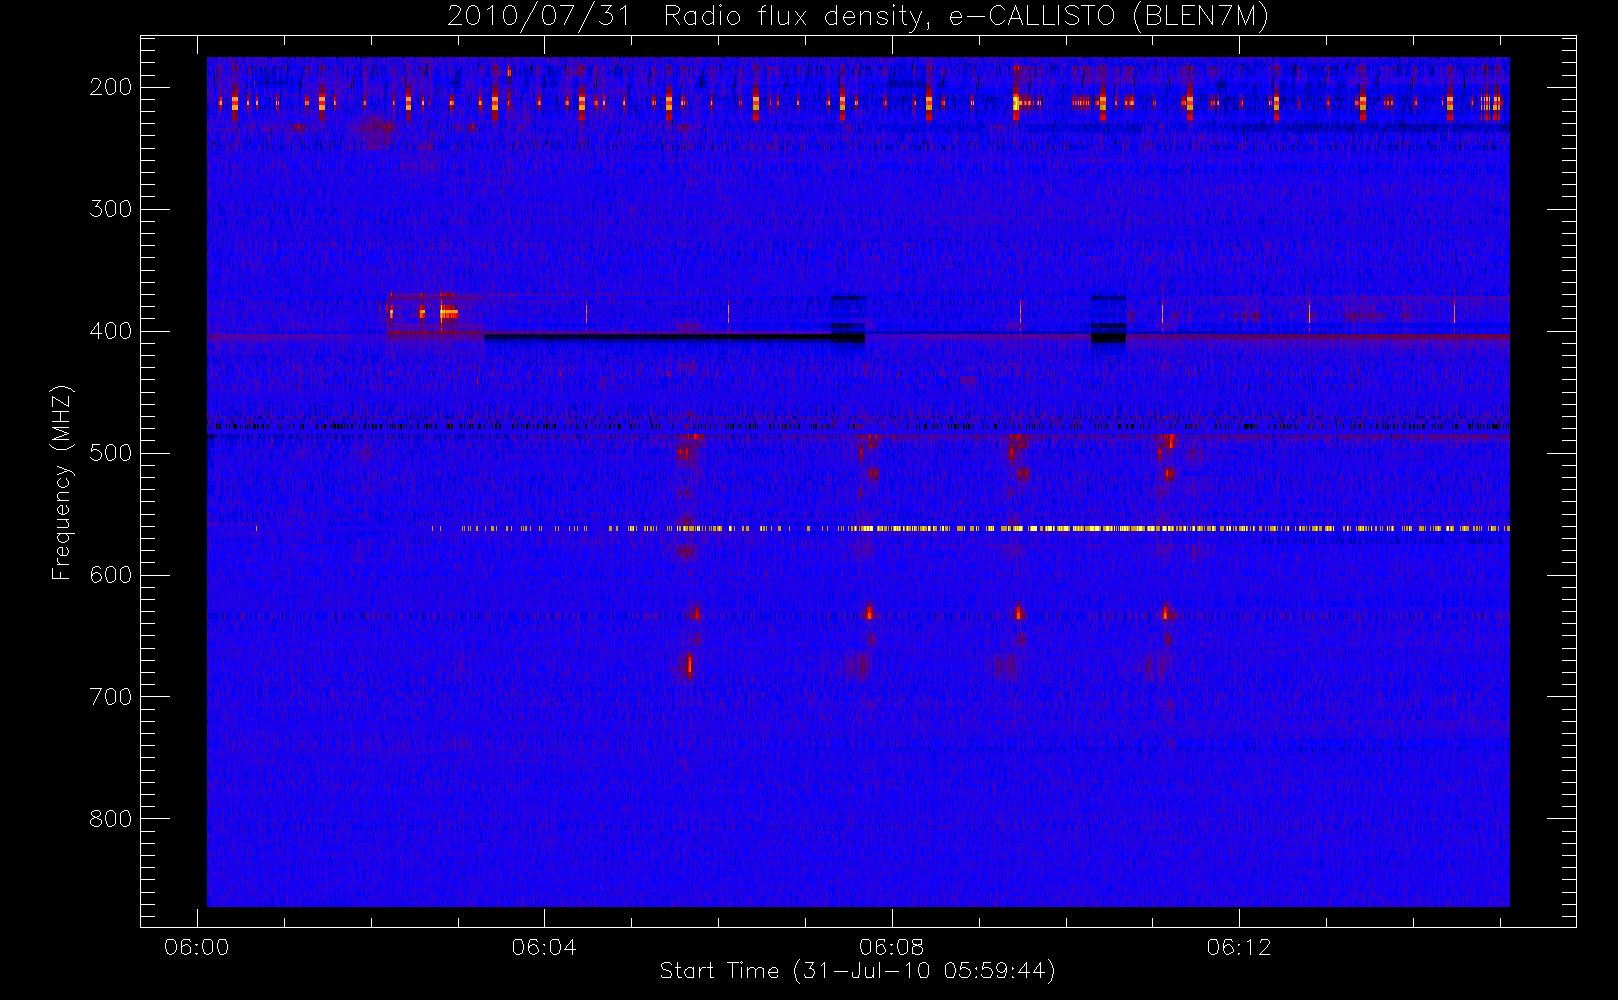Image resolution: width=1618 pixels, height=1000 pixels.
Task: Select the 400 frequency tick label
Action: coord(111,331)
